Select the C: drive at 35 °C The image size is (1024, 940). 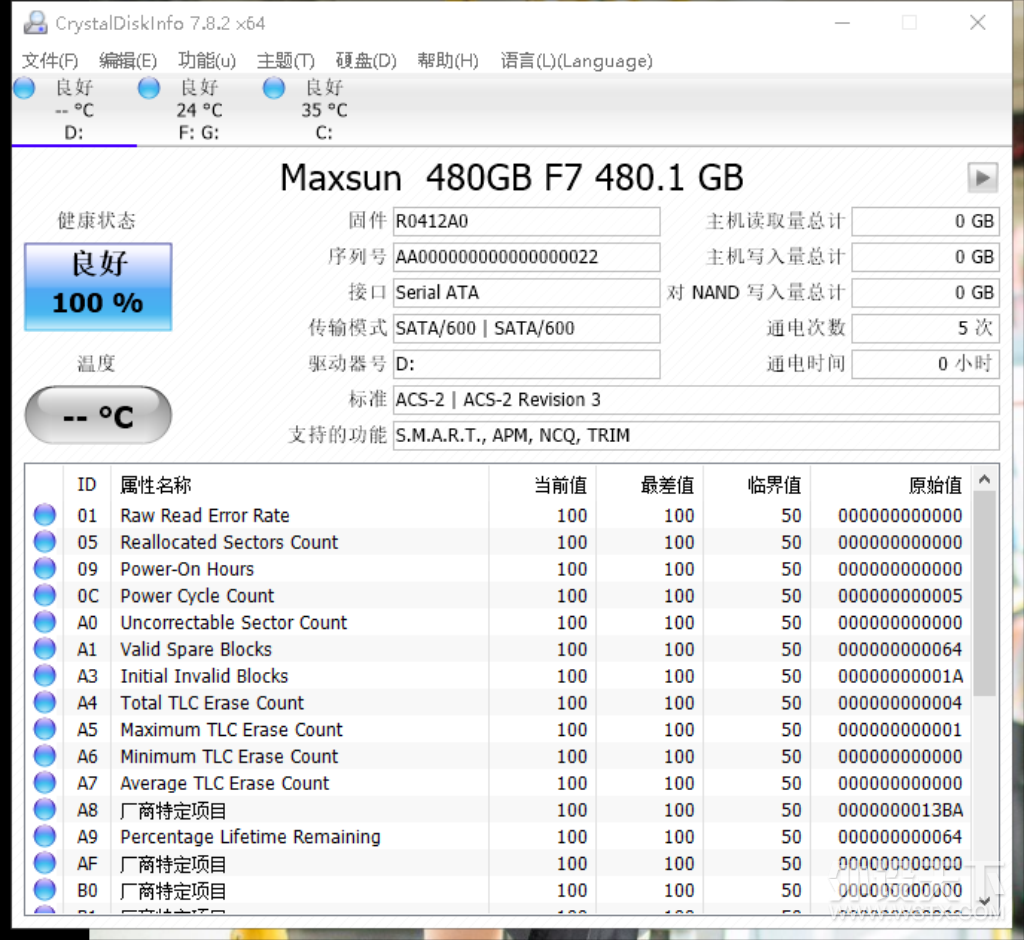[x=324, y=110]
